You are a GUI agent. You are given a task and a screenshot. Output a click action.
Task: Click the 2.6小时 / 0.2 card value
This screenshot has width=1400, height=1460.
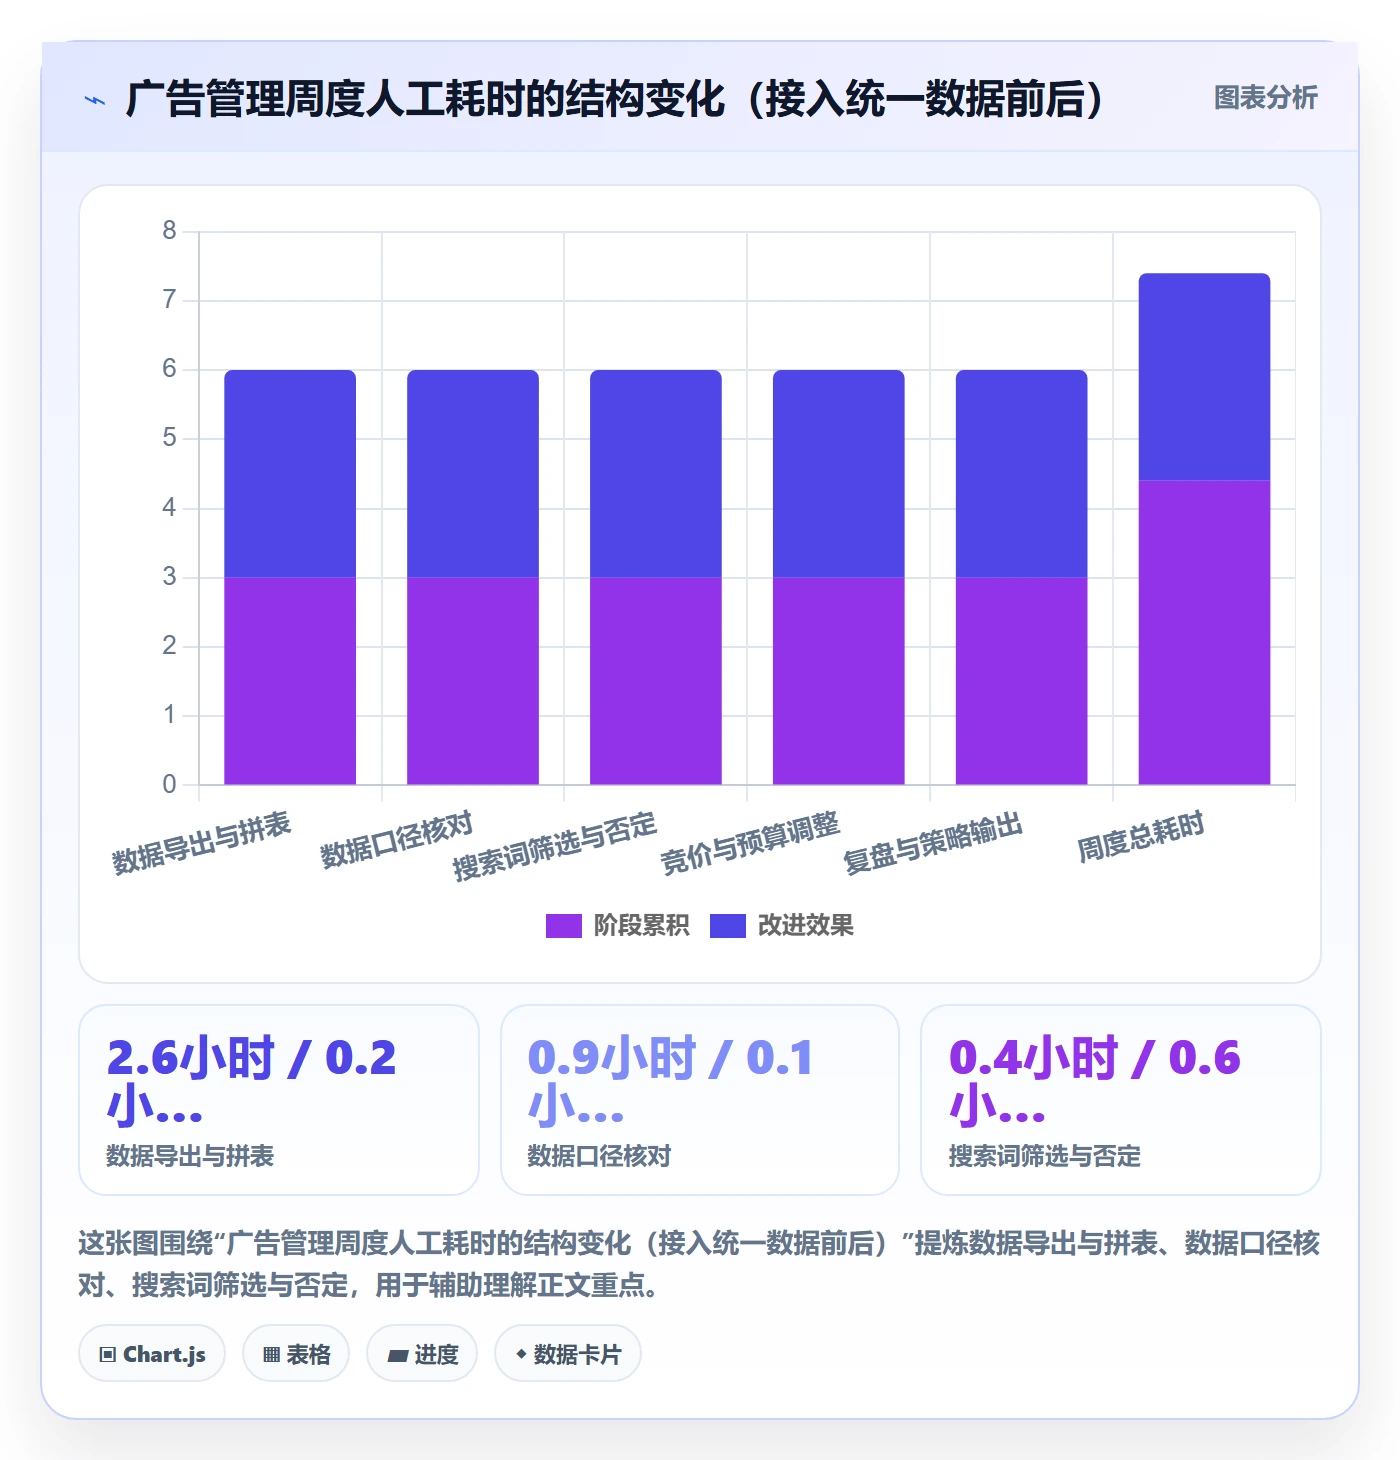(x=251, y=1082)
